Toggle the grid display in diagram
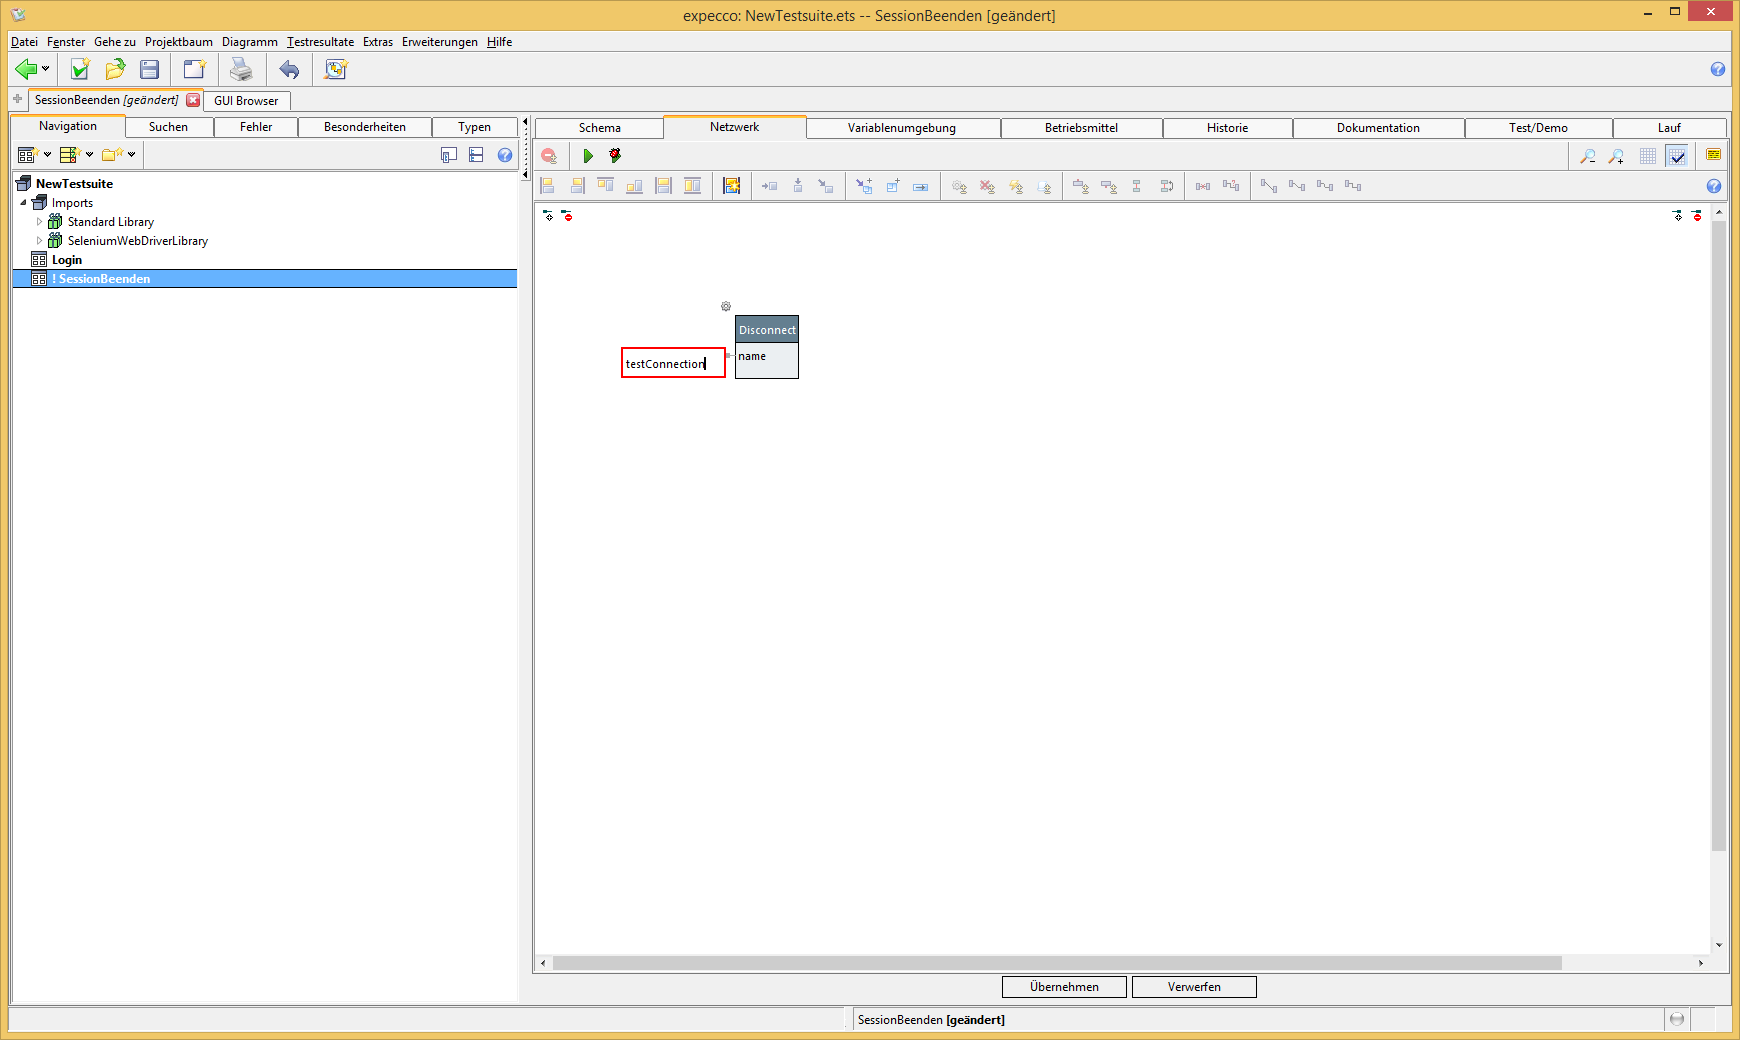The height and width of the screenshot is (1040, 1740). point(1648,156)
